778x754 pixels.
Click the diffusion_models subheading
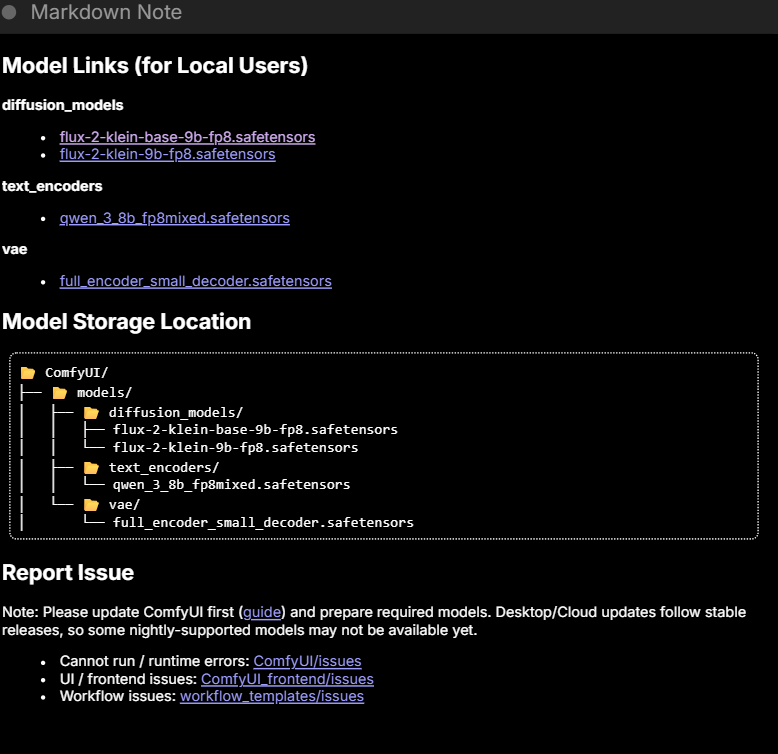[x=63, y=105]
